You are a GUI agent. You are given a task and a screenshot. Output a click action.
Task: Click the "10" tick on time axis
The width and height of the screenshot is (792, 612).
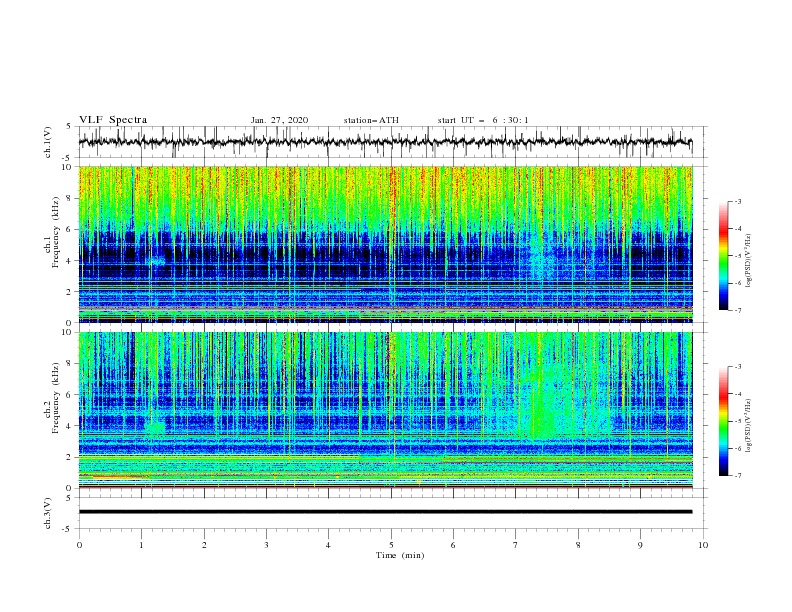coord(703,545)
